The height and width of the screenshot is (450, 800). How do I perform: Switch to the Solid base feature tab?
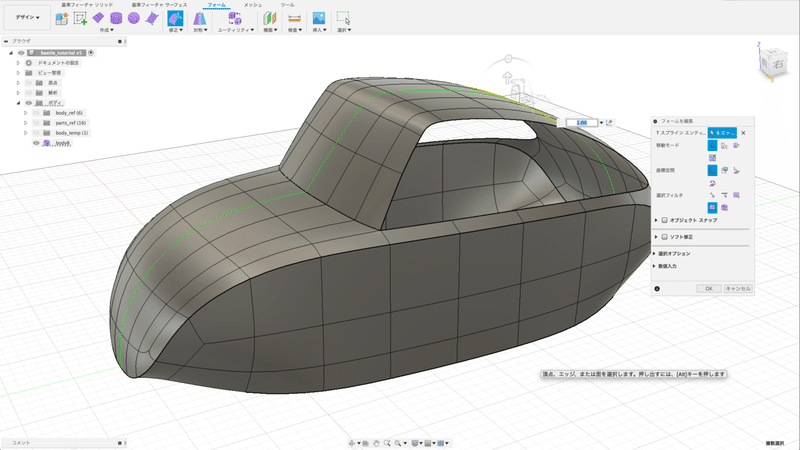(x=87, y=5)
